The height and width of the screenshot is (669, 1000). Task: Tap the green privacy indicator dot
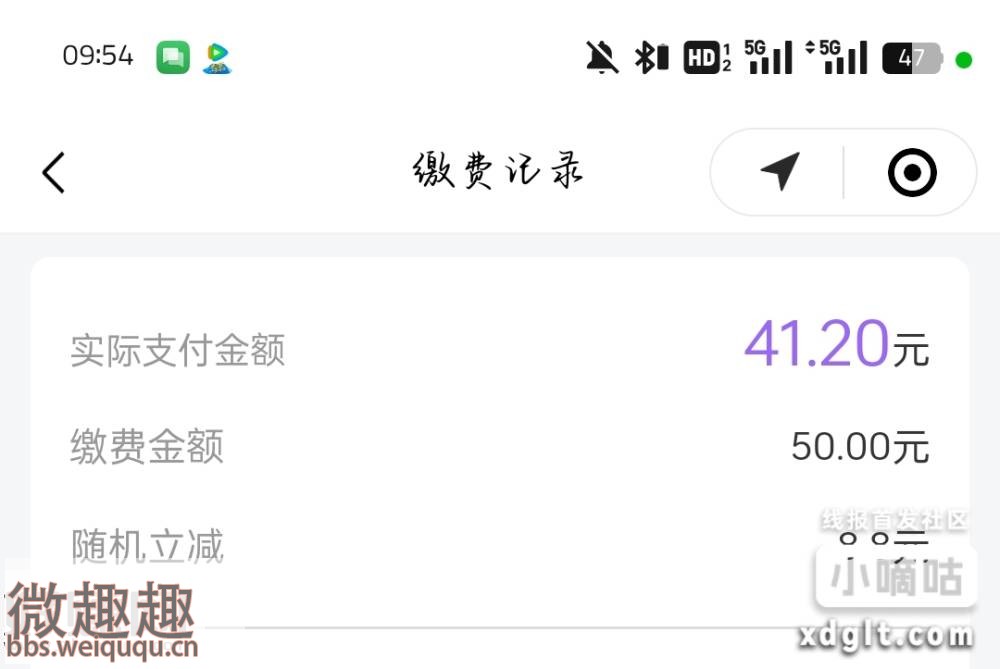[964, 60]
